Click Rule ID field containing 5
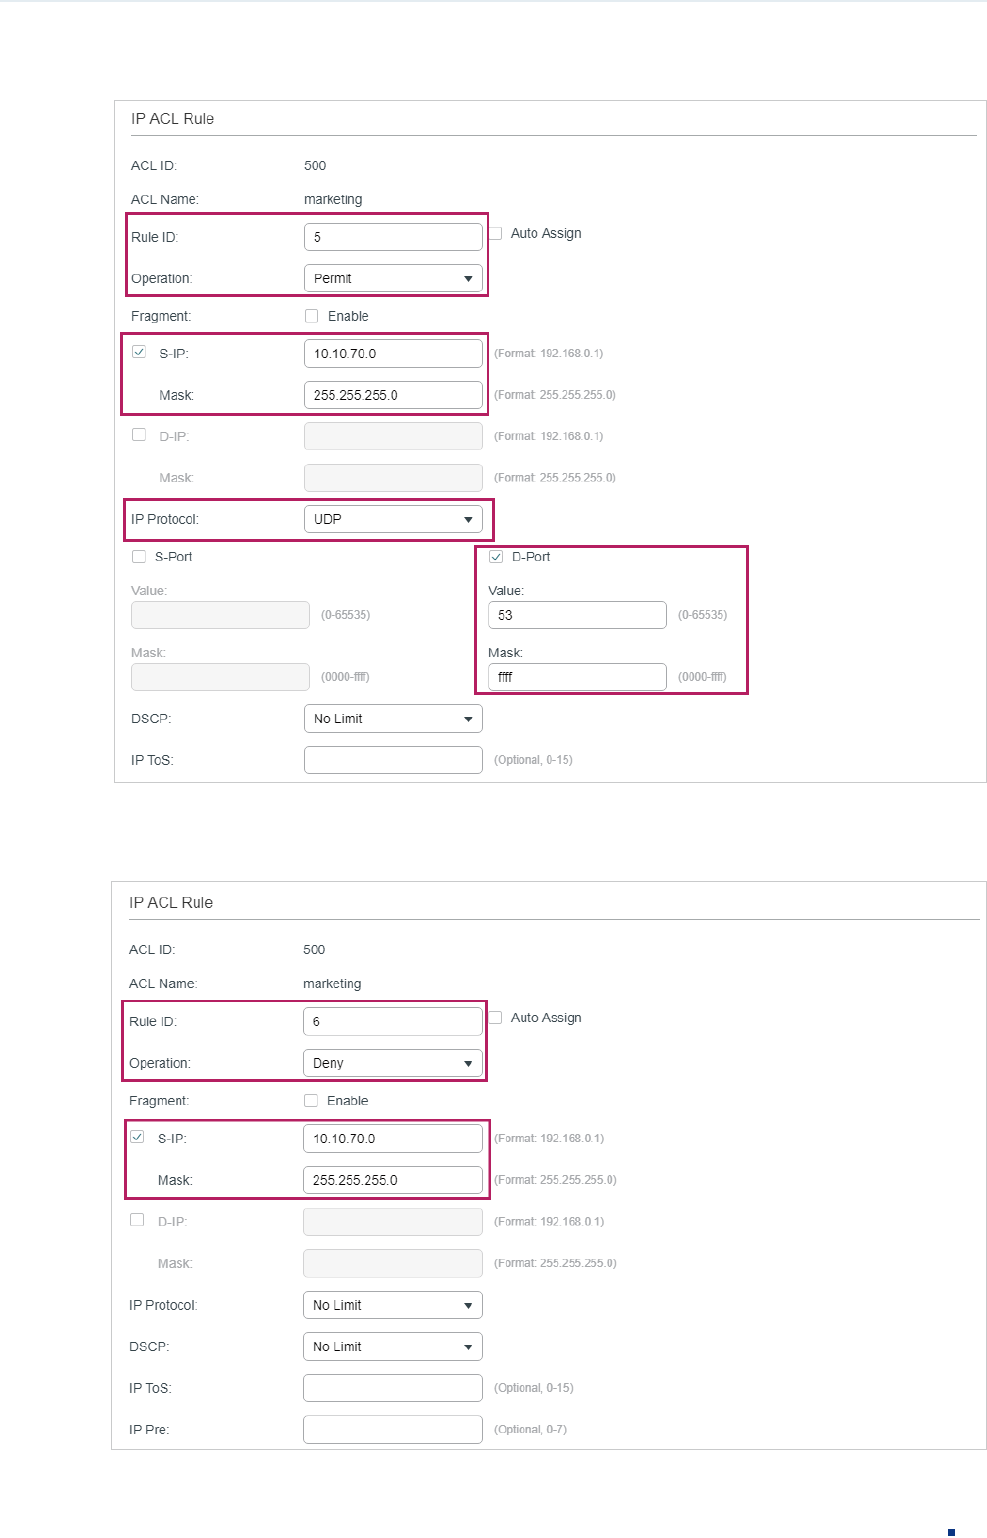 point(393,237)
